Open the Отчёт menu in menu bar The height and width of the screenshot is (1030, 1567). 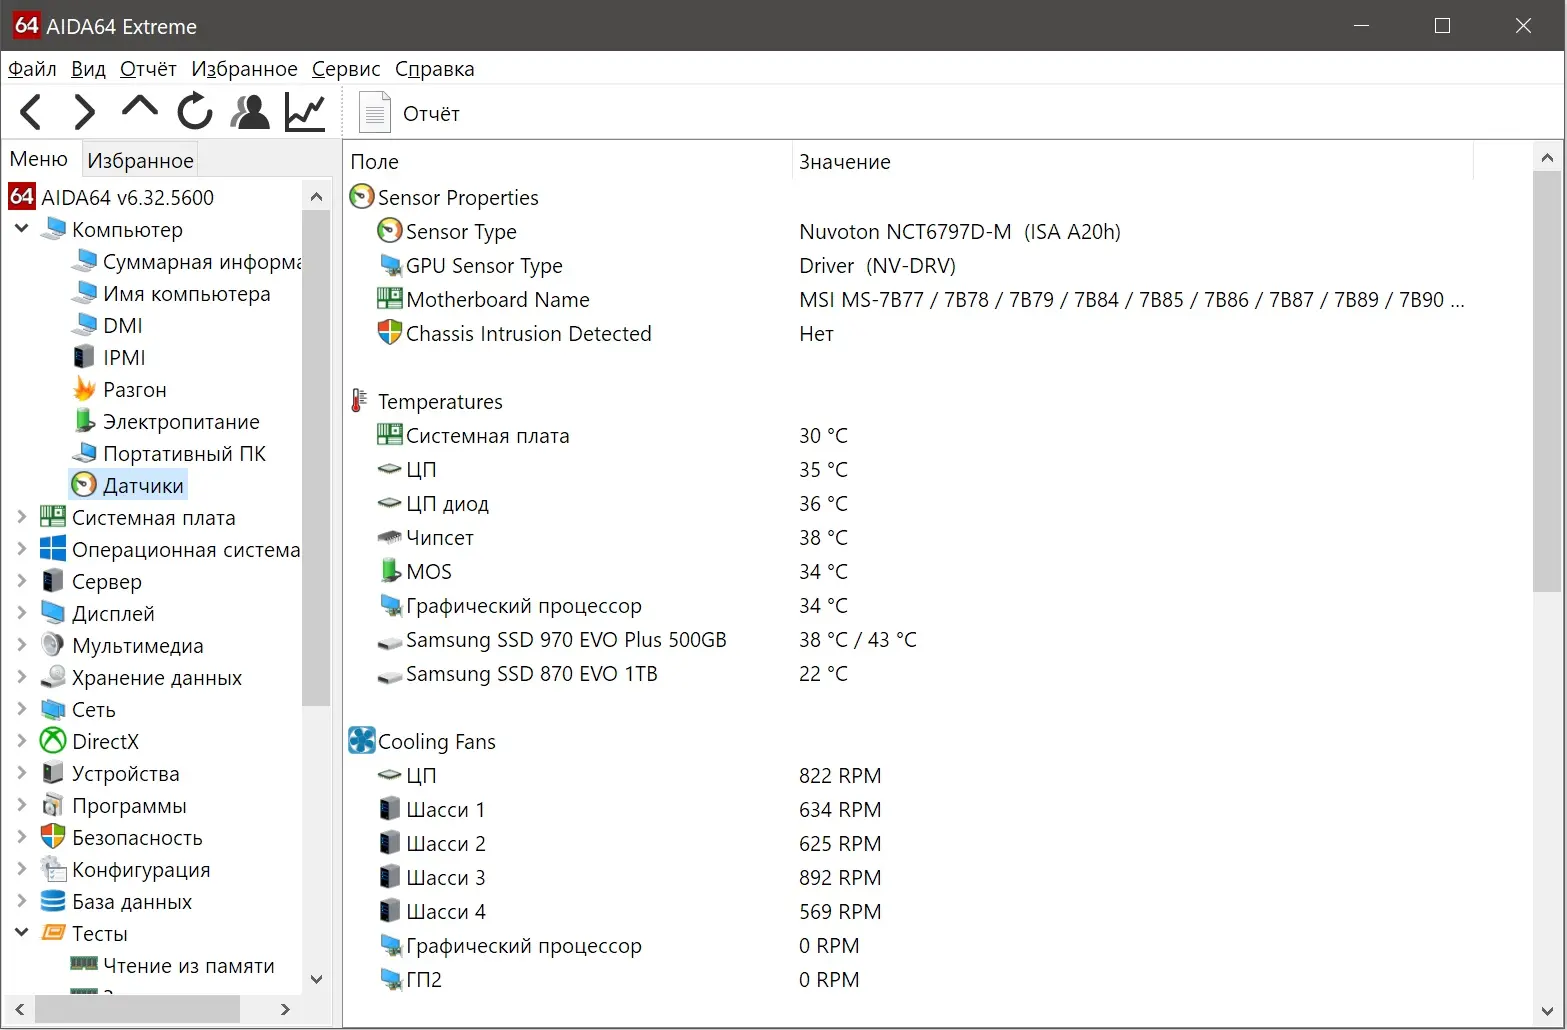148,69
